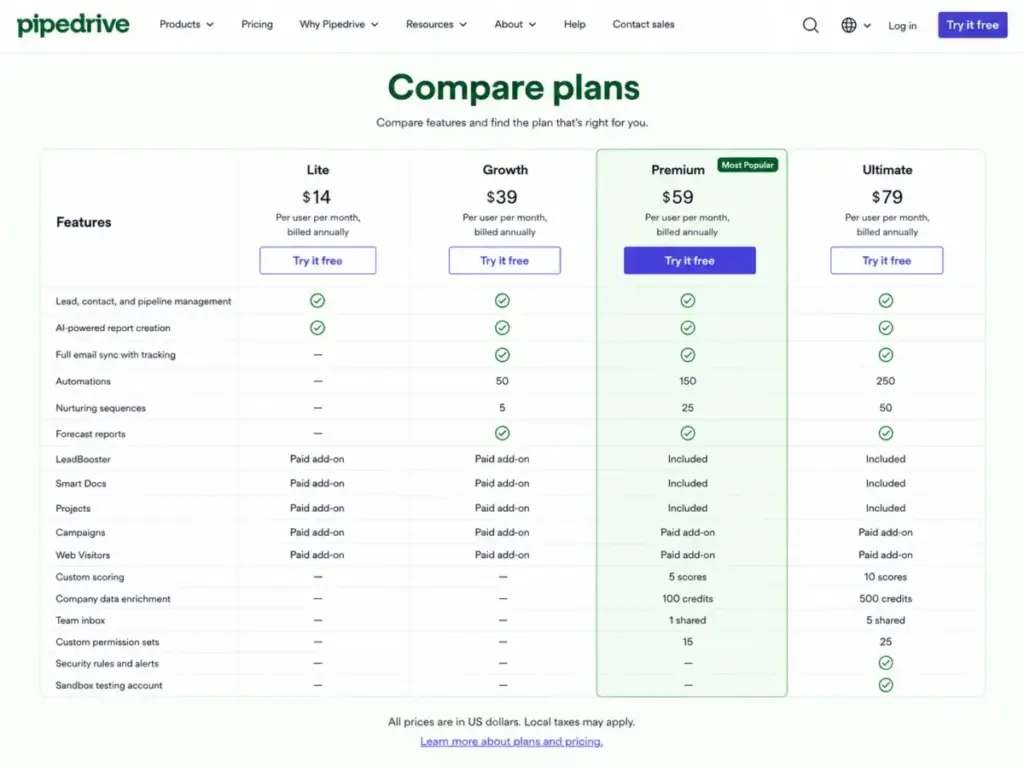Click Growth checkmark for AI-powered report creation
This screenshot has height=768, width=1024.
click(x=502, y=328)
